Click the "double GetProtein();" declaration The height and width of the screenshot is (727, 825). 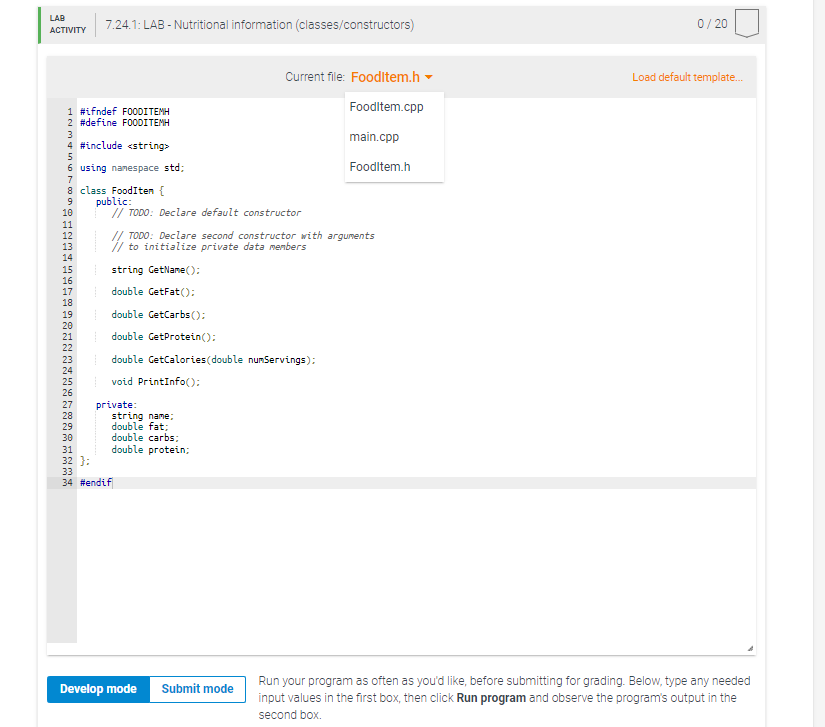tap(164, 337)
